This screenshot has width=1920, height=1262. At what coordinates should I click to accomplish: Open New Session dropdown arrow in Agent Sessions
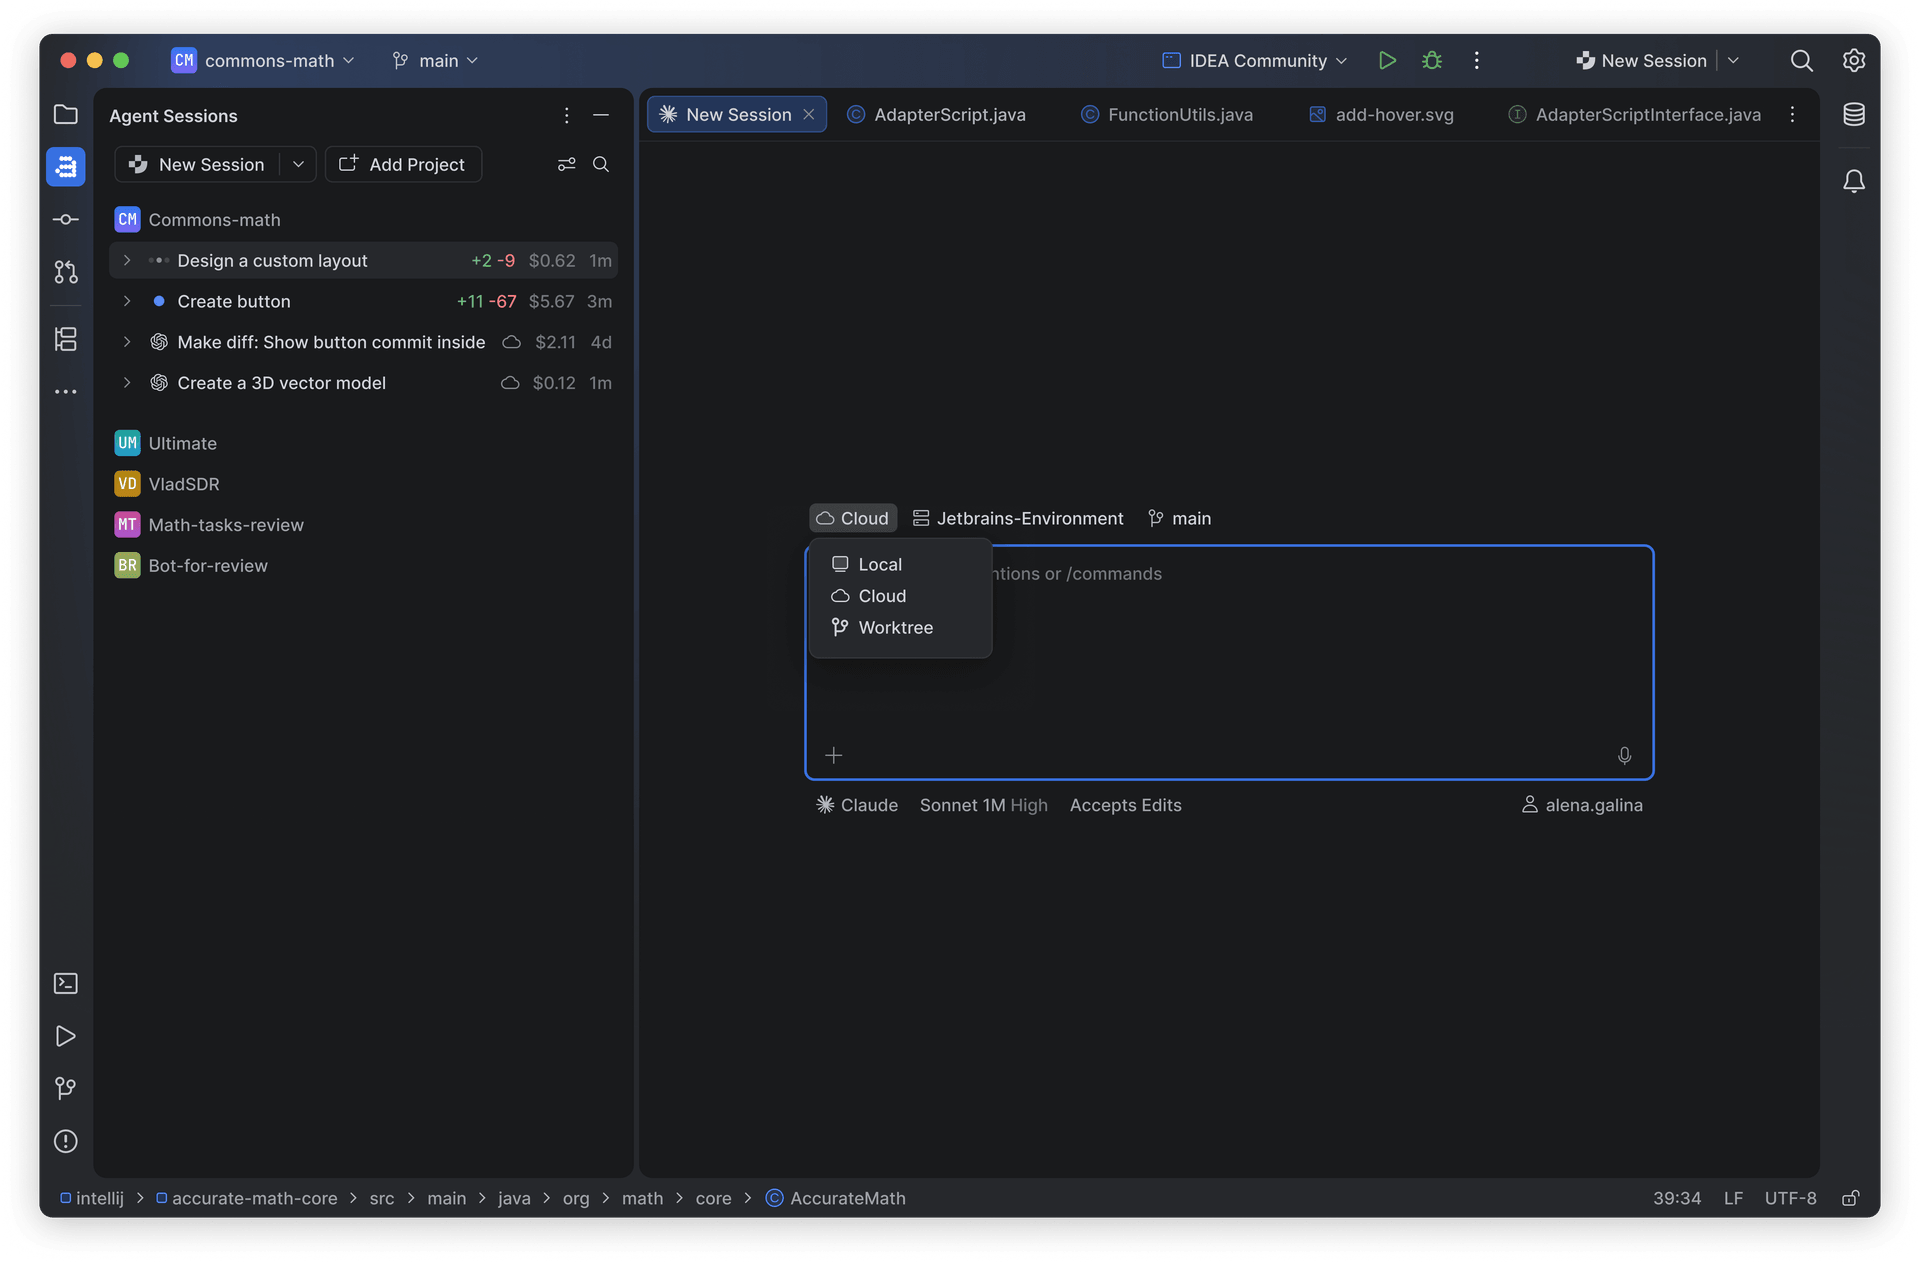(x=298, y=164)
